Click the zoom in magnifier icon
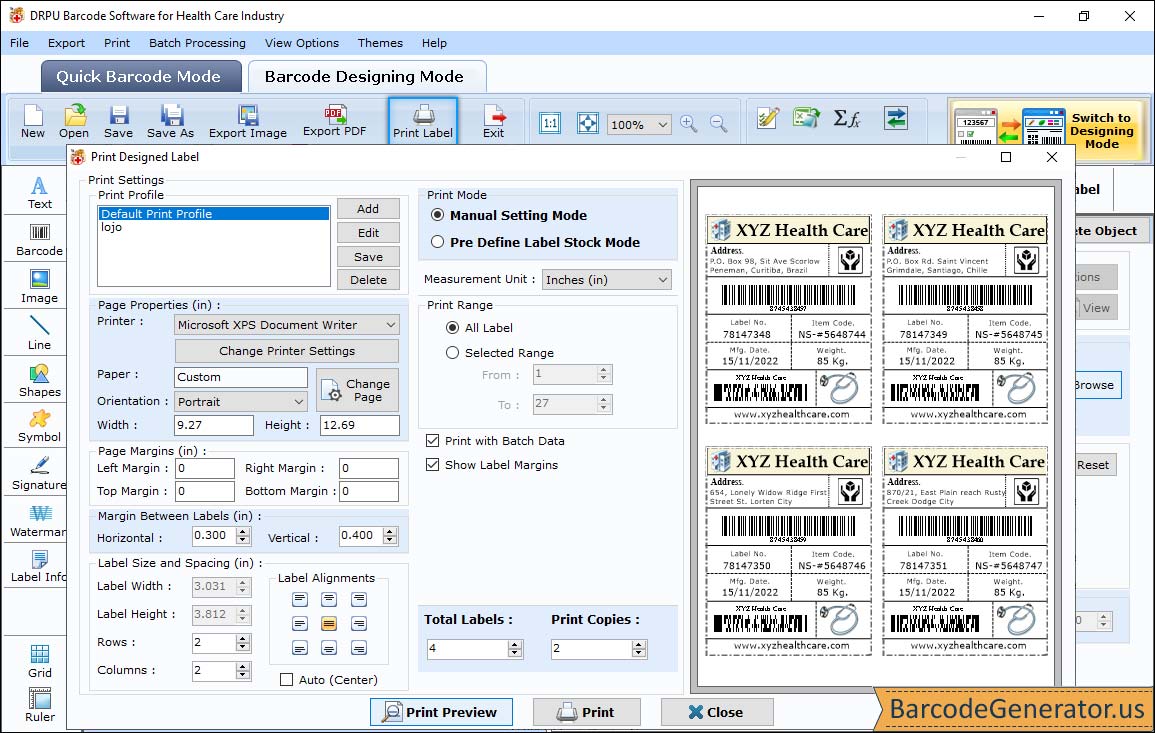Viewport: 1155px width, 733px height. [689, 123]
